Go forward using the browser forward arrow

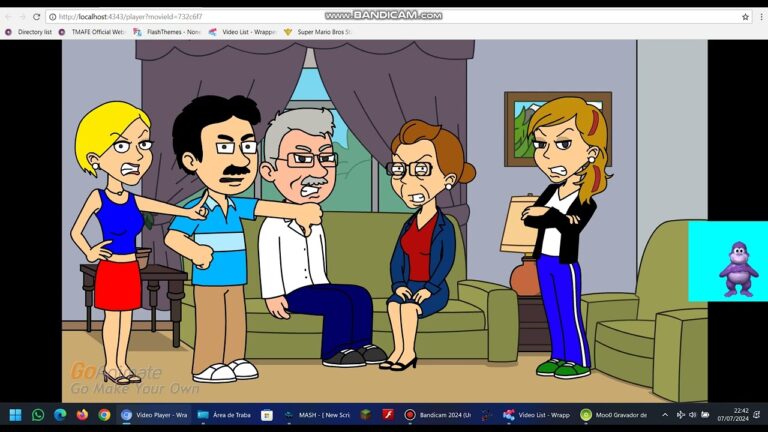coord(22,17)
